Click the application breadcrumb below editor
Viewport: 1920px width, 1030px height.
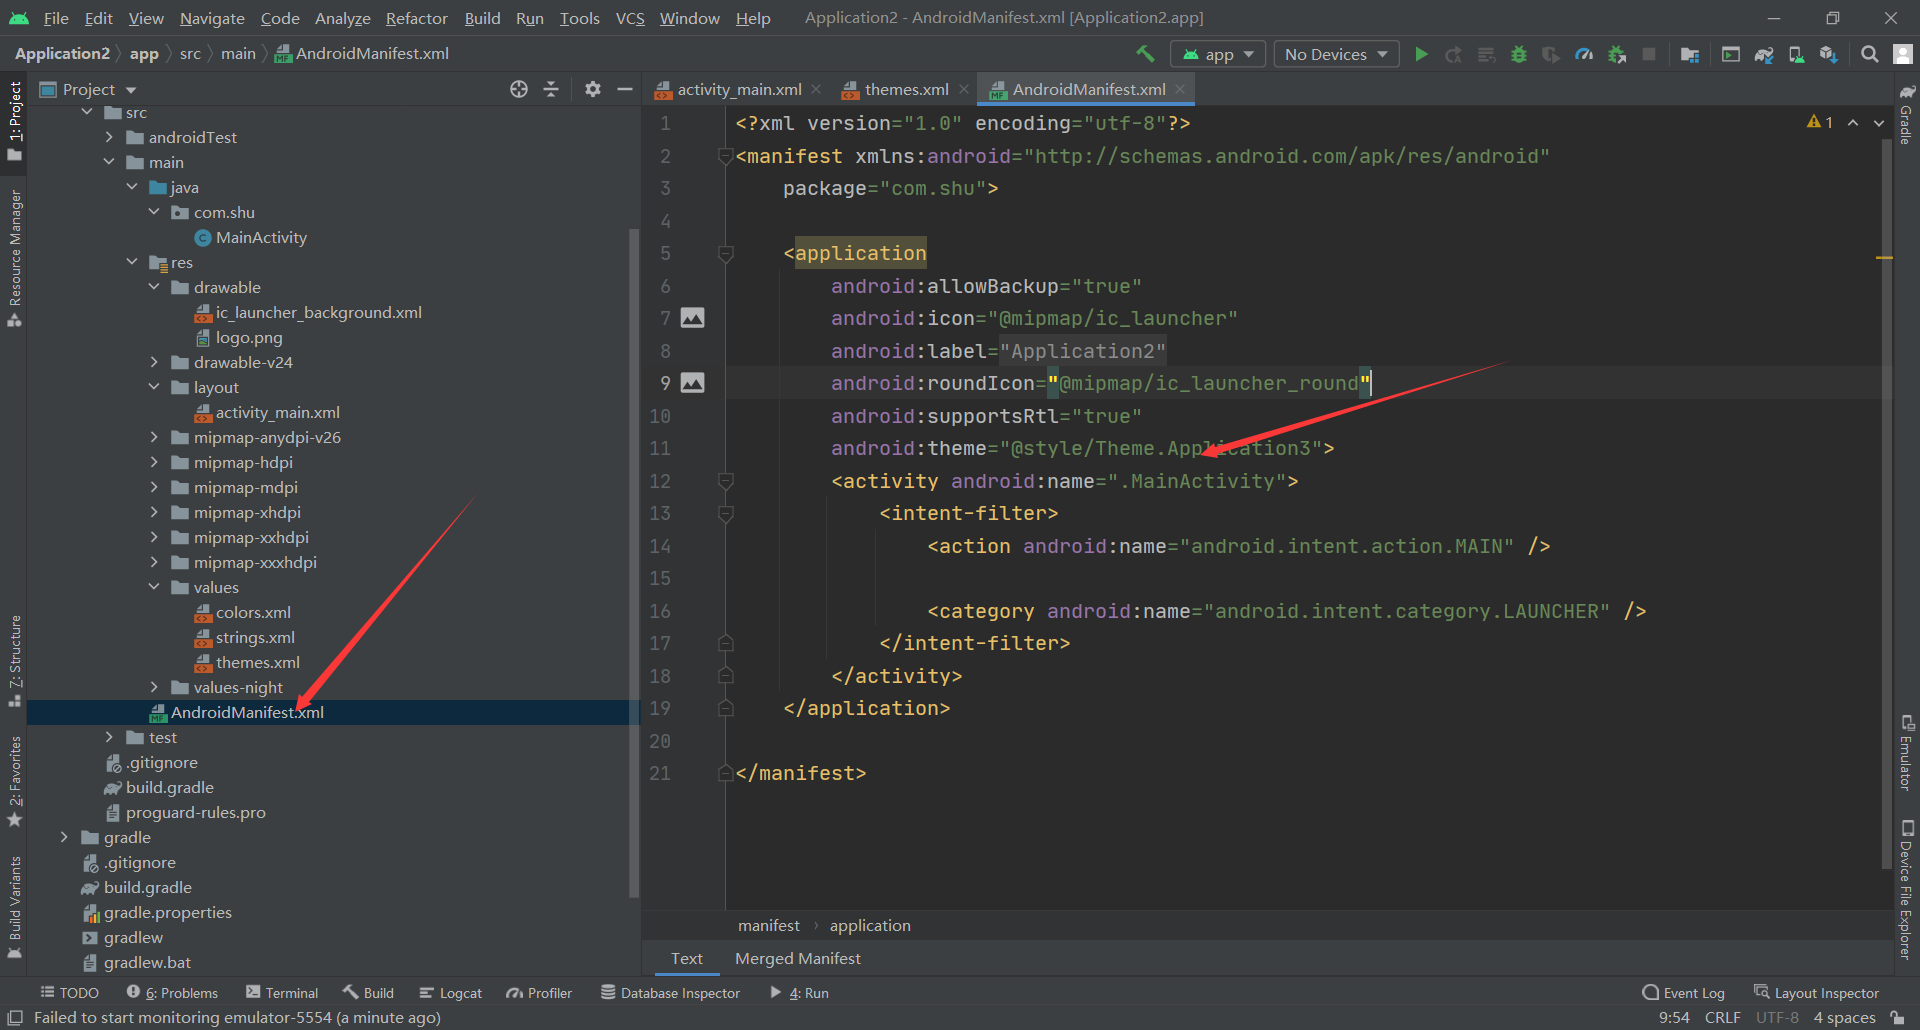[x=870, y=925]
